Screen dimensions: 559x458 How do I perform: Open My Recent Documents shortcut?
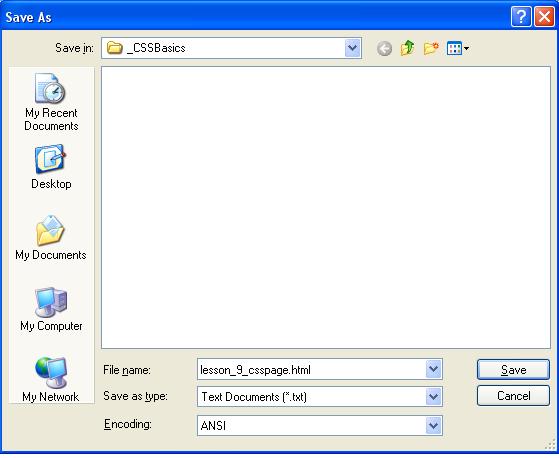pos(51,102)
